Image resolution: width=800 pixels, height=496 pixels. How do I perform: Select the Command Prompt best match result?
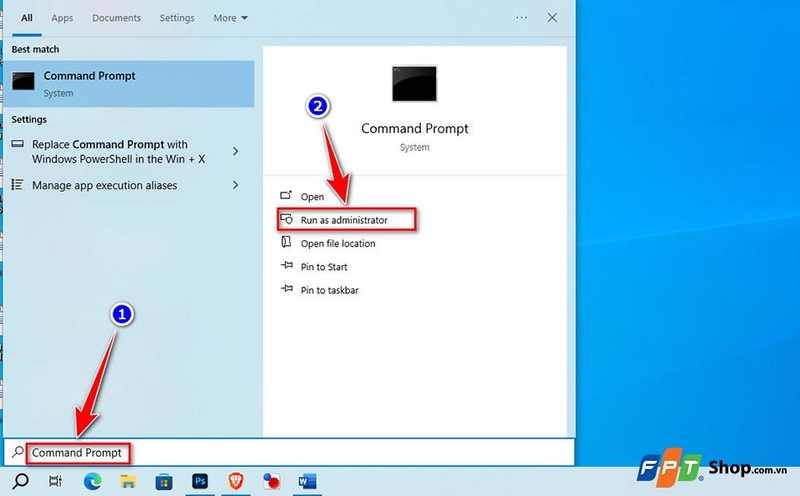tap(129, 84)
